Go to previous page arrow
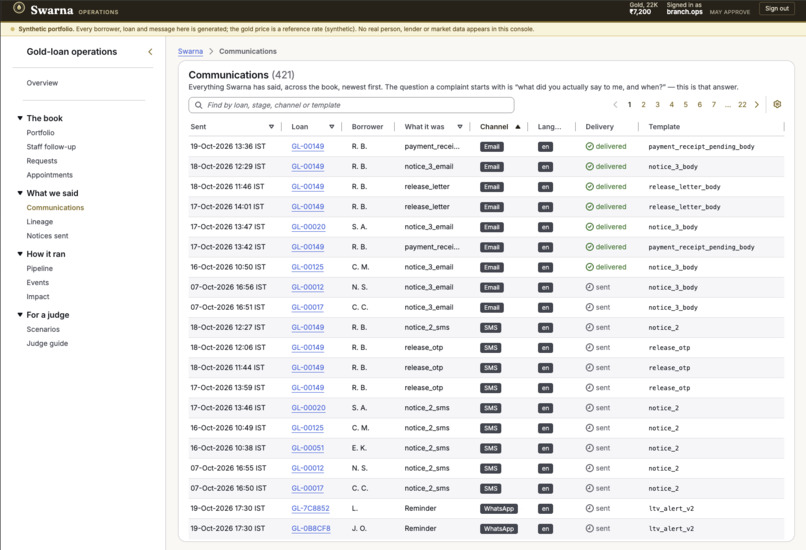This screenshot has height=550, width=806. [x=615, y=105]
